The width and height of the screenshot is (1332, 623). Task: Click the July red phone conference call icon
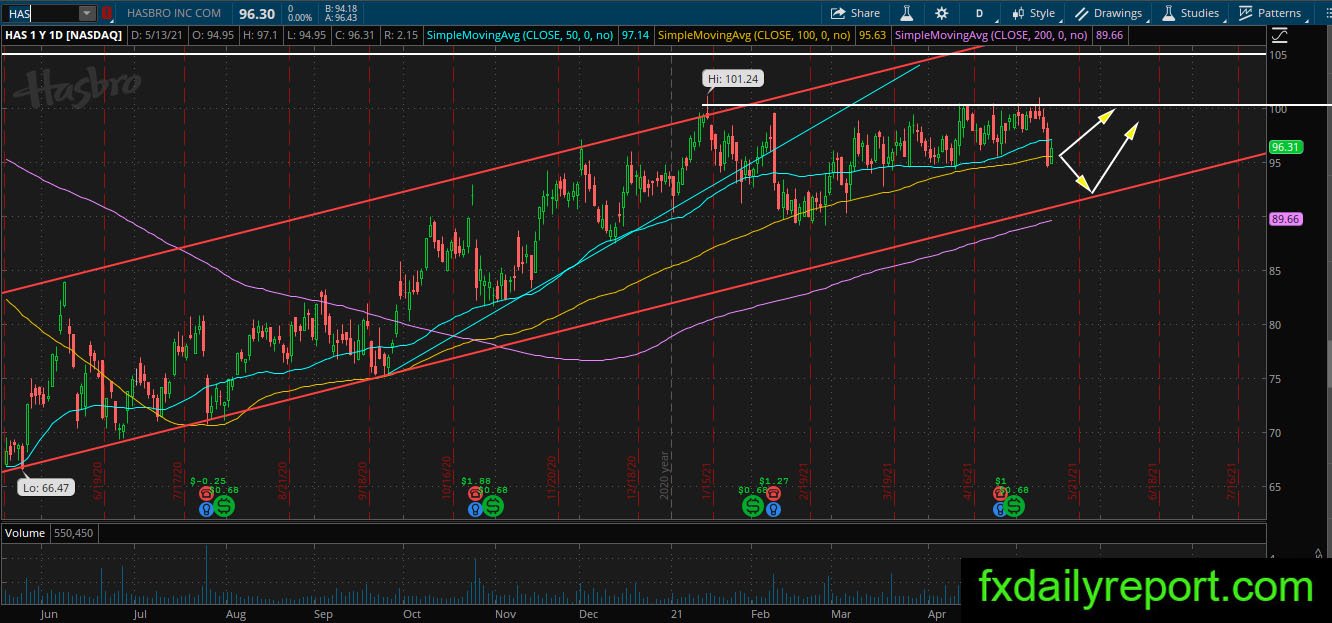coord(206,493)
